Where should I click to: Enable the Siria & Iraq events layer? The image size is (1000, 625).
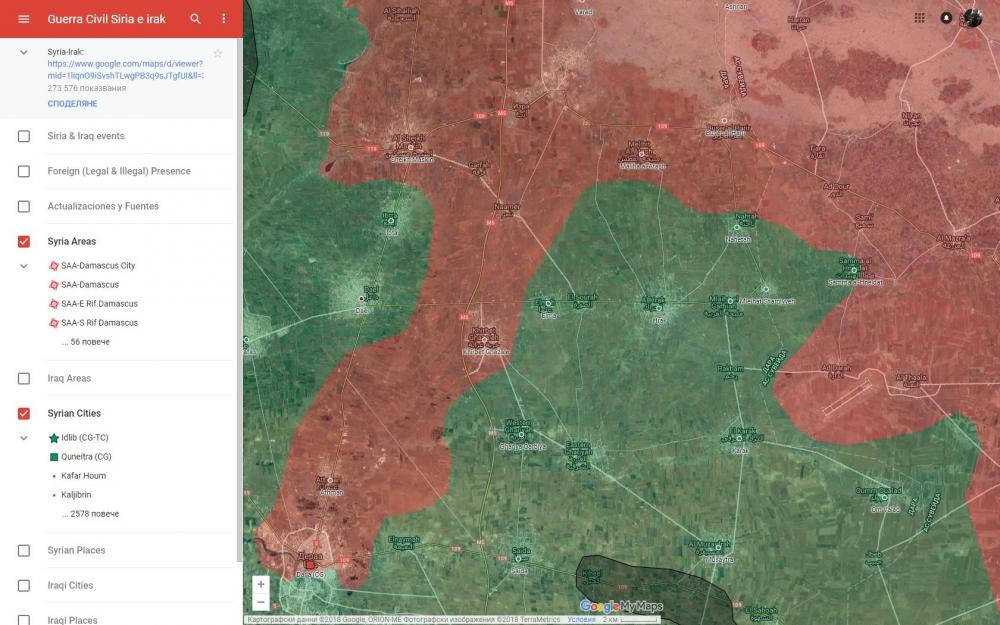[x=24, y=136]
